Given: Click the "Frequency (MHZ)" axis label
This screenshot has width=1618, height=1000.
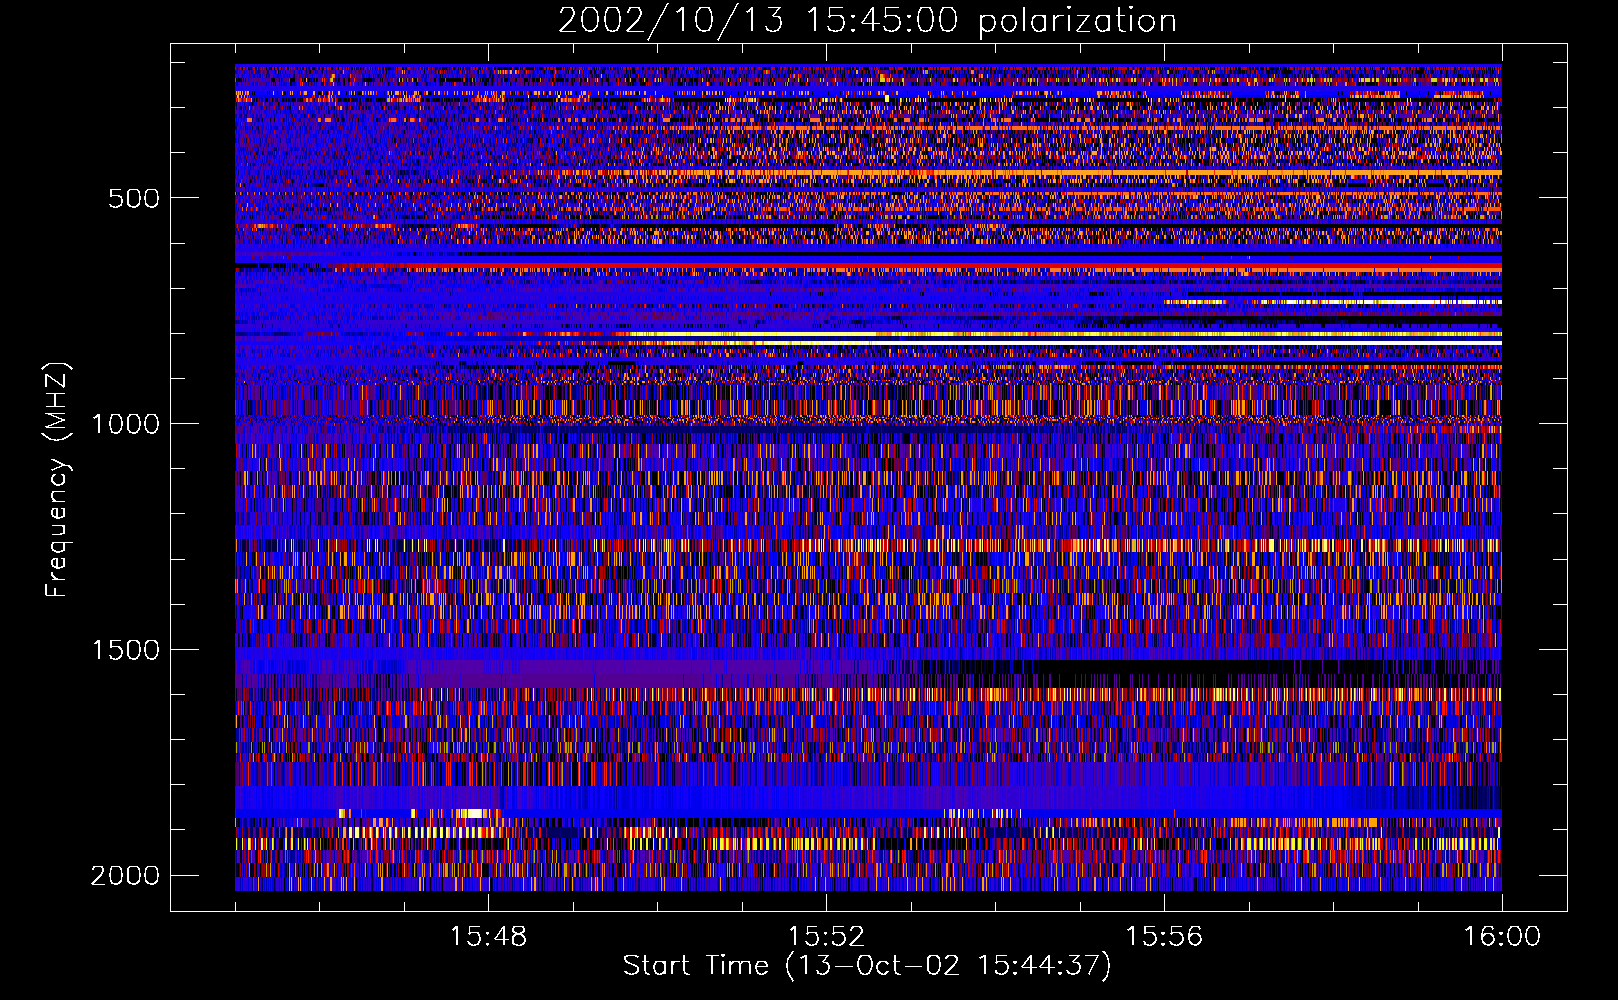Looking at the screenshot, I should pyautogui.click(x=56, y=480).
